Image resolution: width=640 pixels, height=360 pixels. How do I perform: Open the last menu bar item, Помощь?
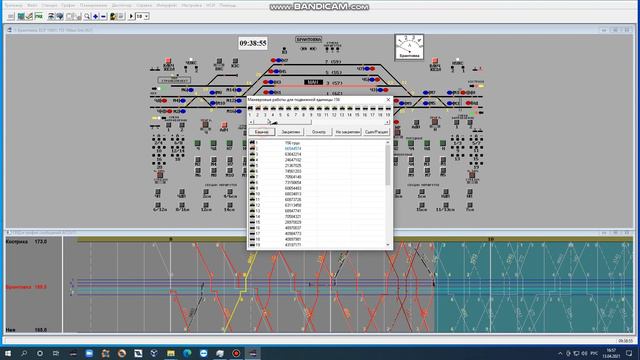click(228, 5)
